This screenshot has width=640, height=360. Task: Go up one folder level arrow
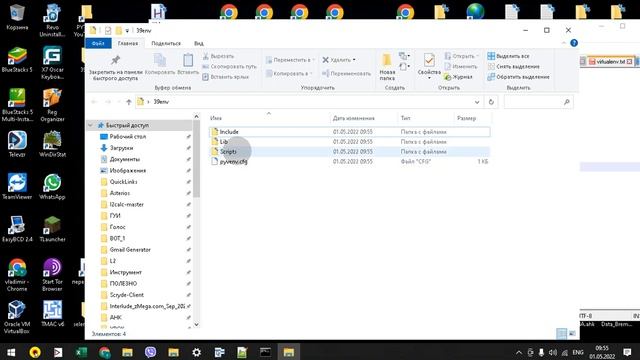(x=129, y=102)
